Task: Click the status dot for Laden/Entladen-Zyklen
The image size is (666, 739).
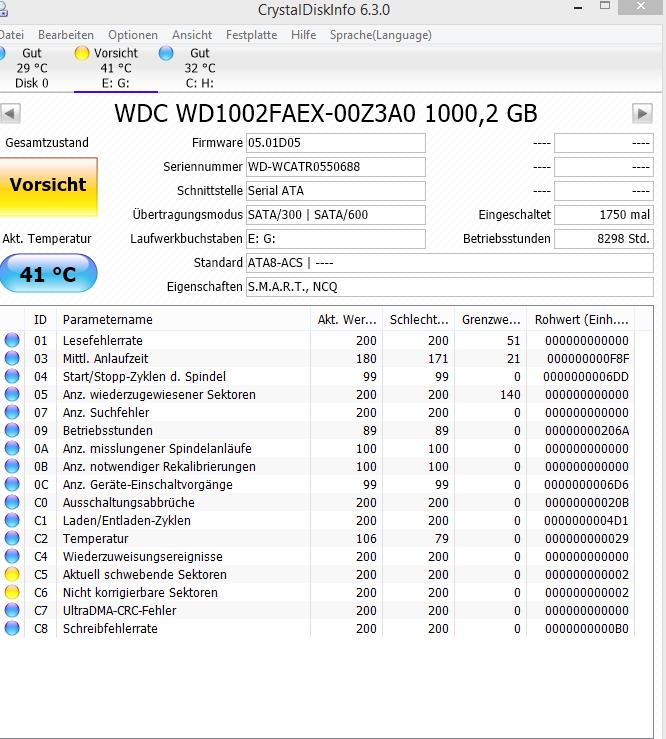Action: (12, 520)
